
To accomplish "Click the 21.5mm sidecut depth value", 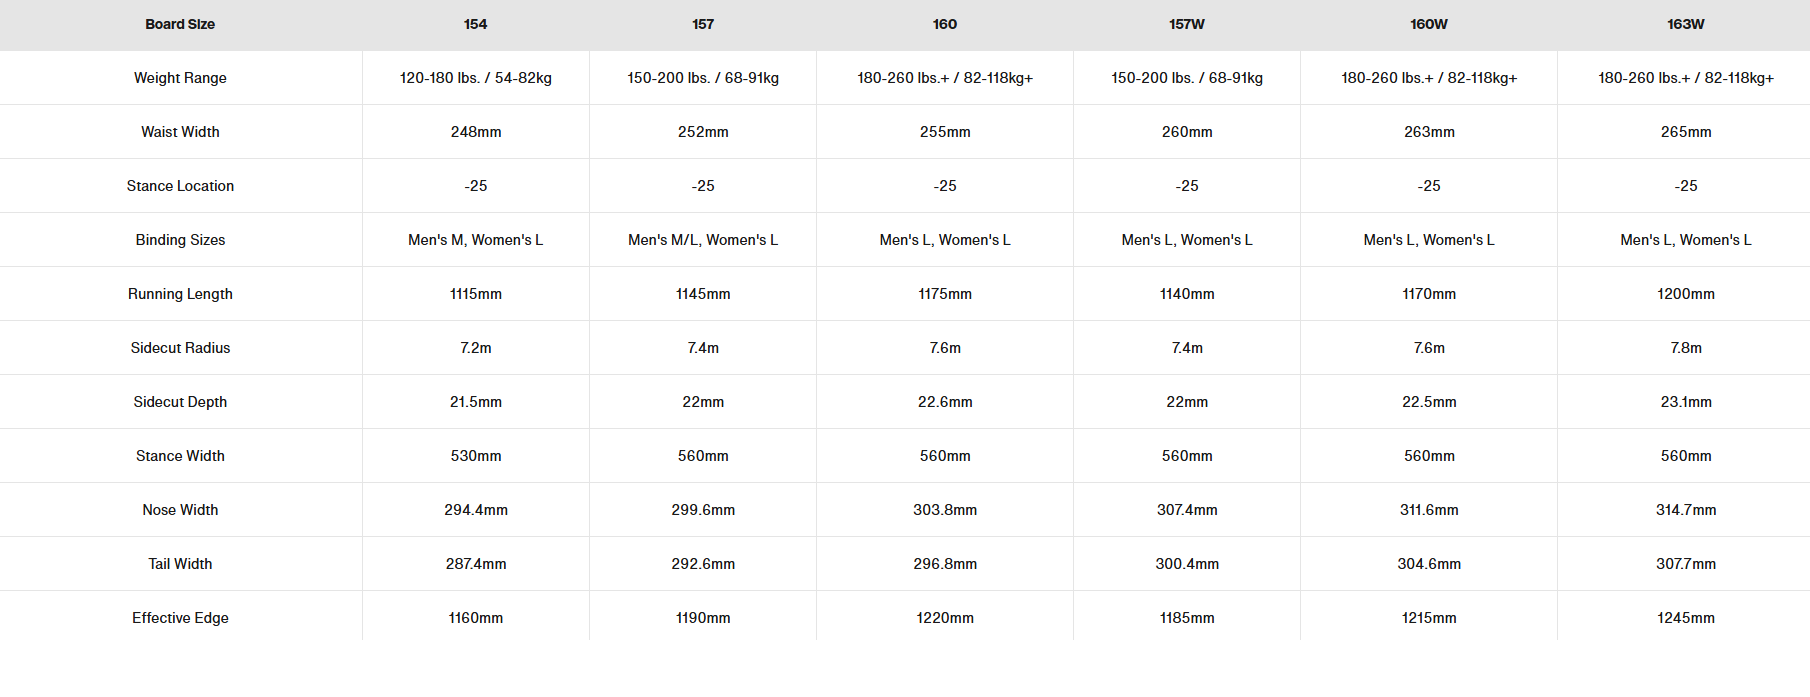I will (x=475, y=402).
